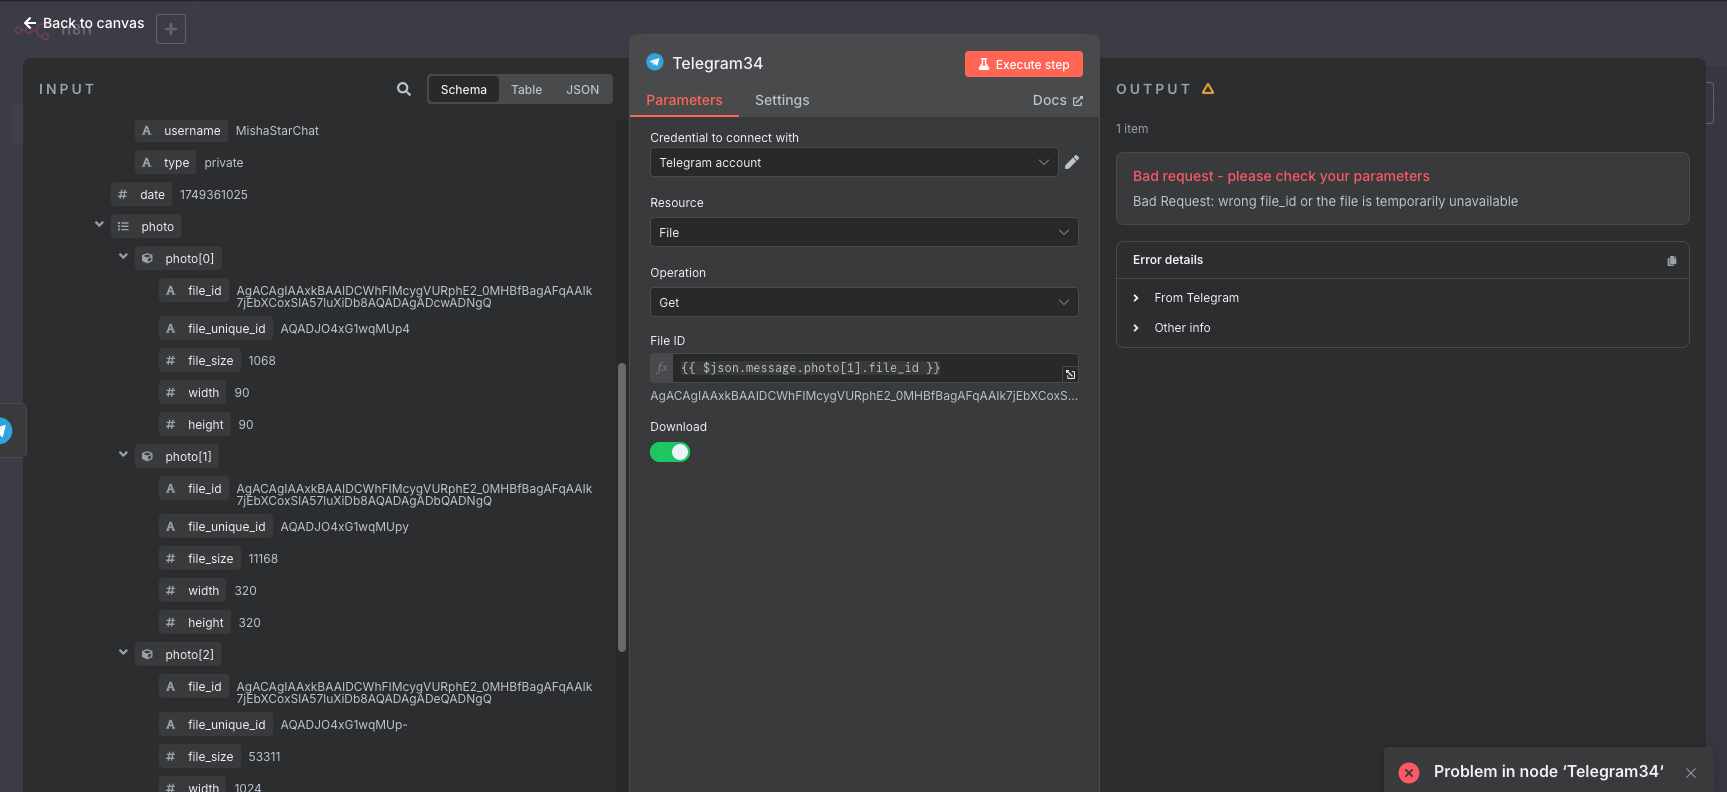This screenshot has height=792, width=1727.
Task: Click the 'AQADJO4xG1wqMUpy' unique id value
Action: coord(344,527)
